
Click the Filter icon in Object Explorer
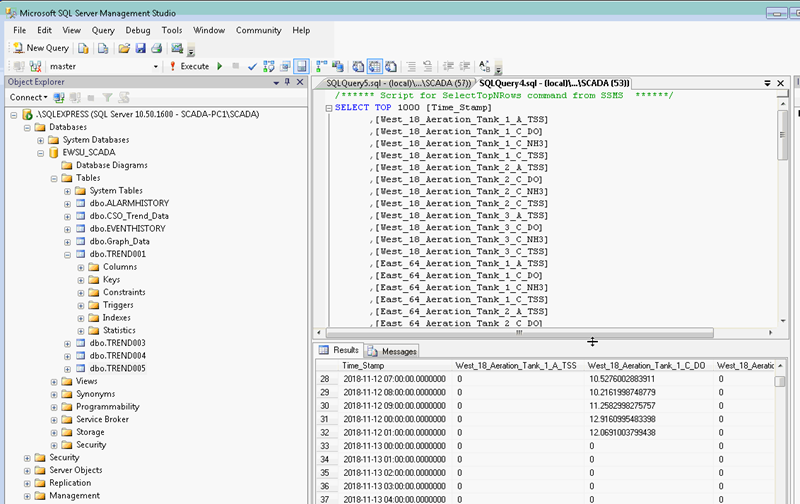[x=107, y=97]
